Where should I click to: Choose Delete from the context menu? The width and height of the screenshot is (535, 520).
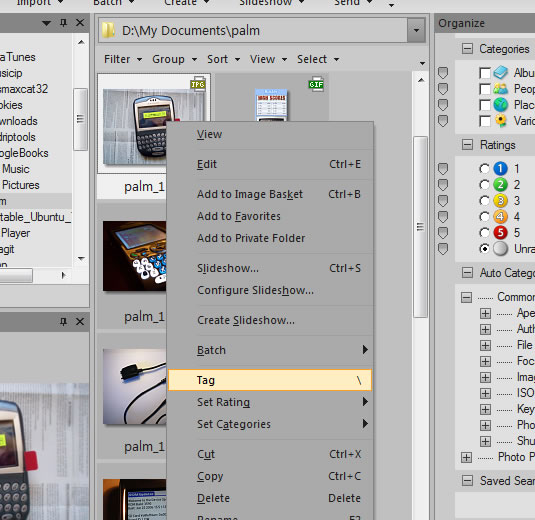tap(270, 499)
